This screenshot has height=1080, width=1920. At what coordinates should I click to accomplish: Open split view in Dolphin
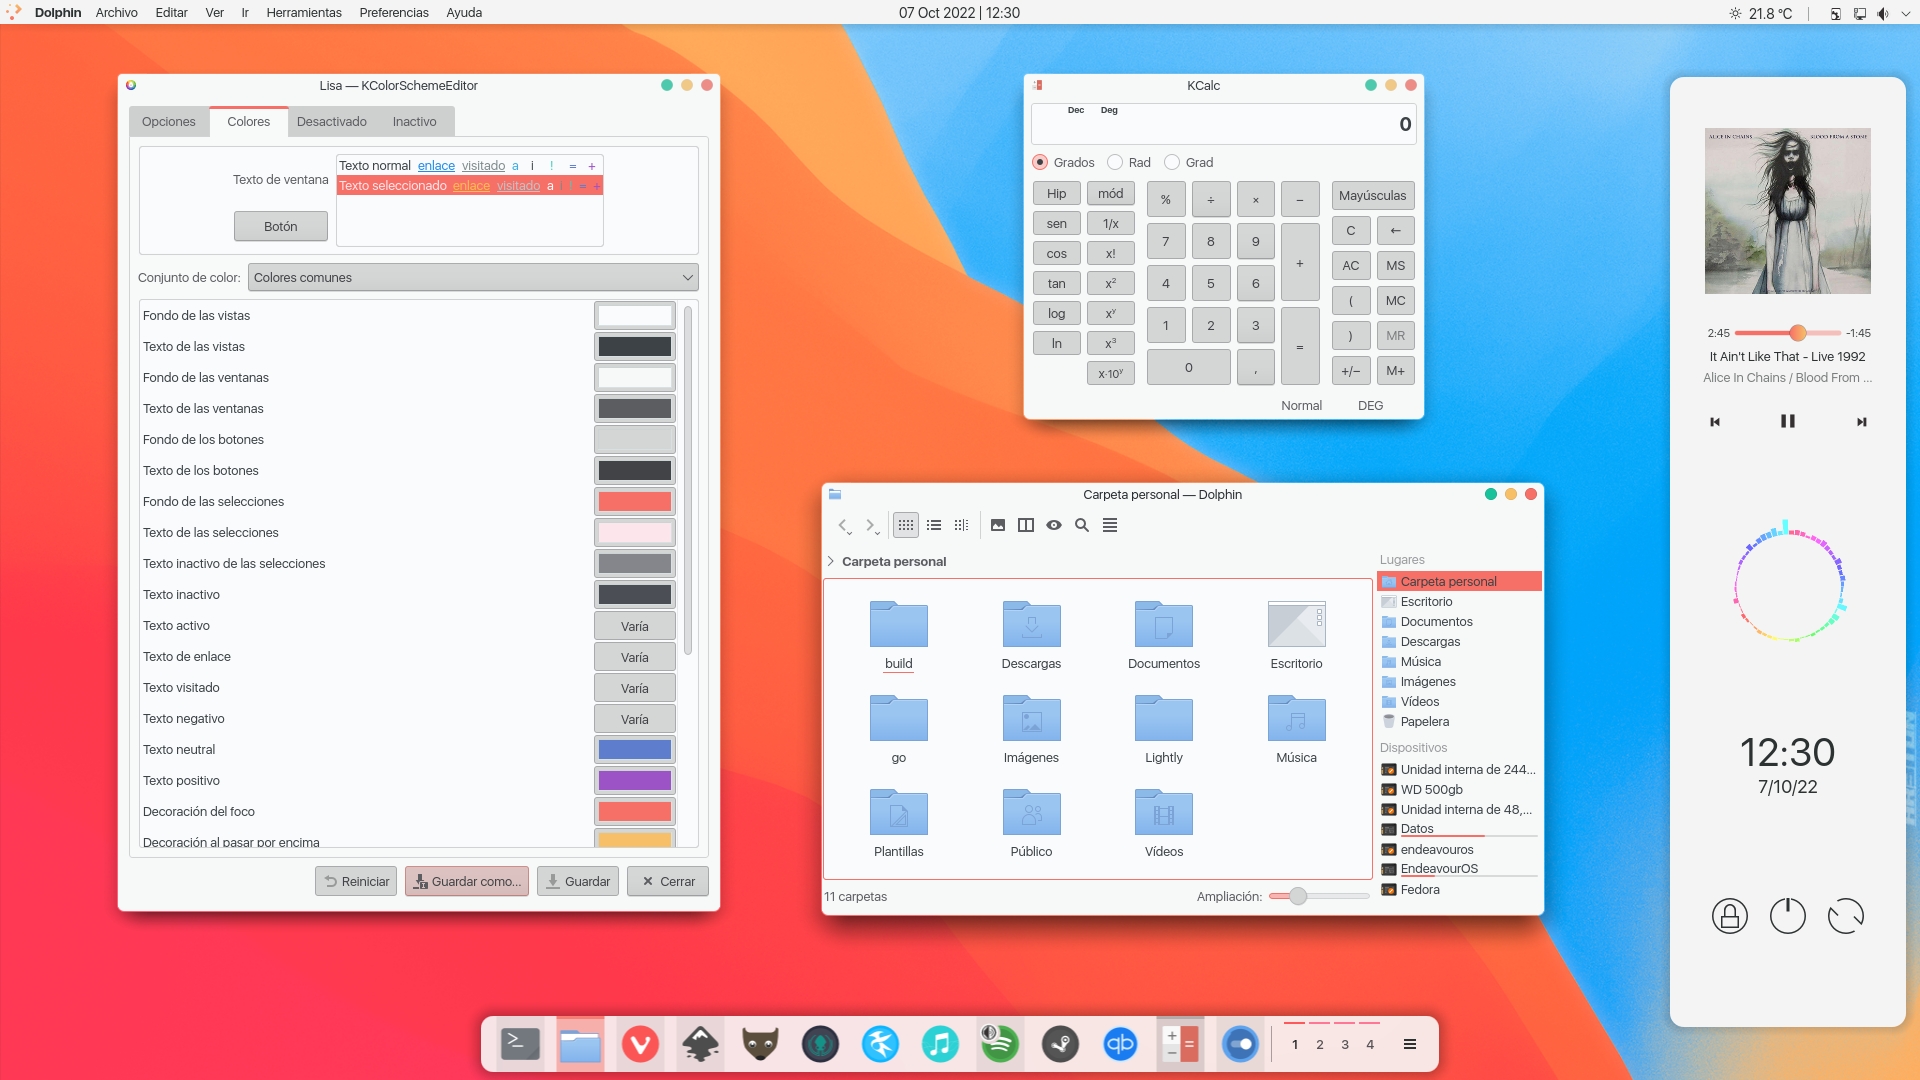point(1025,525)
